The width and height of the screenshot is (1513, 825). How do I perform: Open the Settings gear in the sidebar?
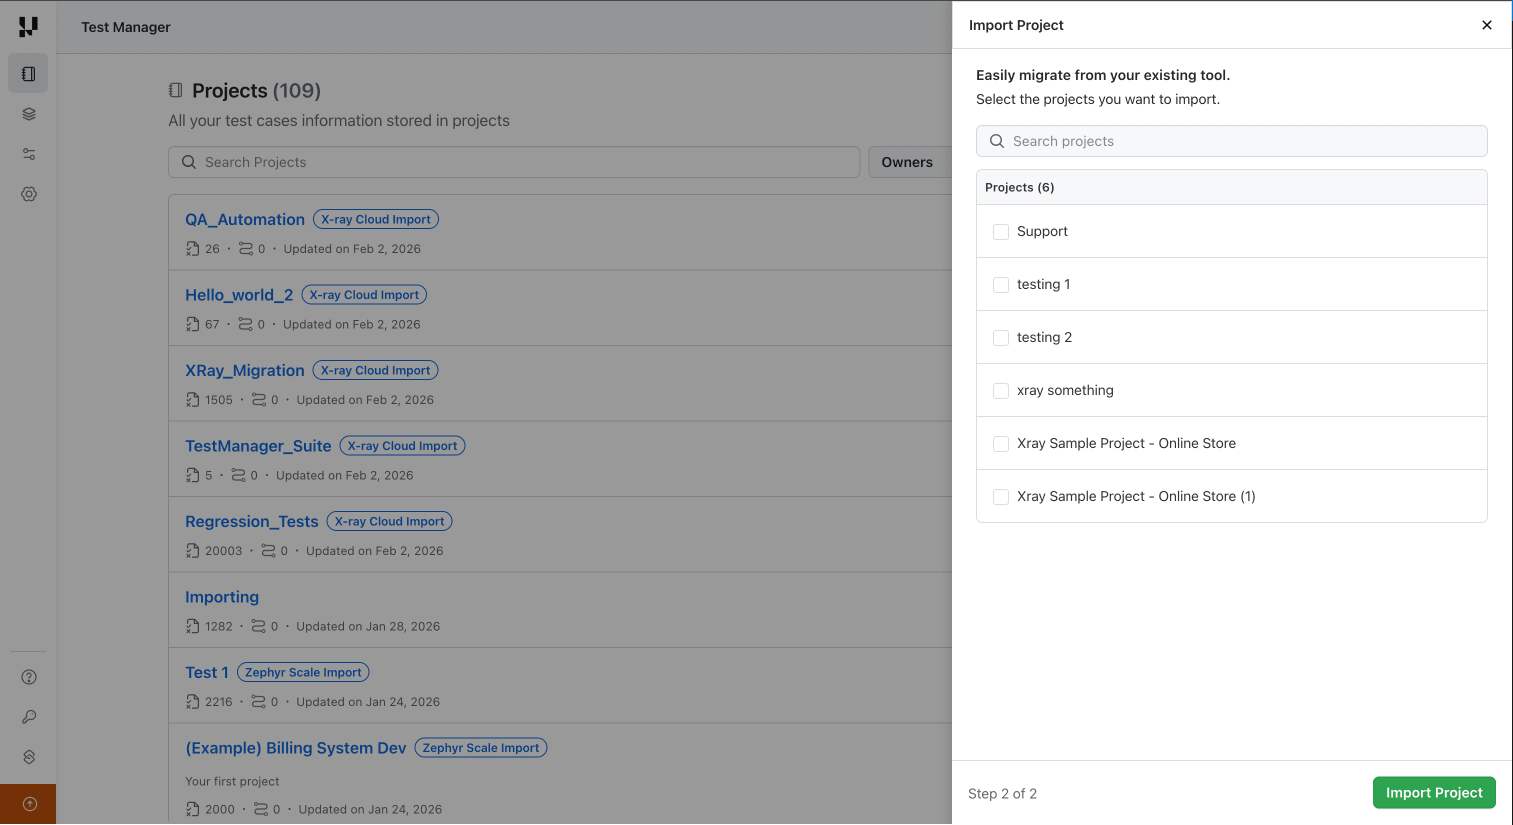[28, 193]
